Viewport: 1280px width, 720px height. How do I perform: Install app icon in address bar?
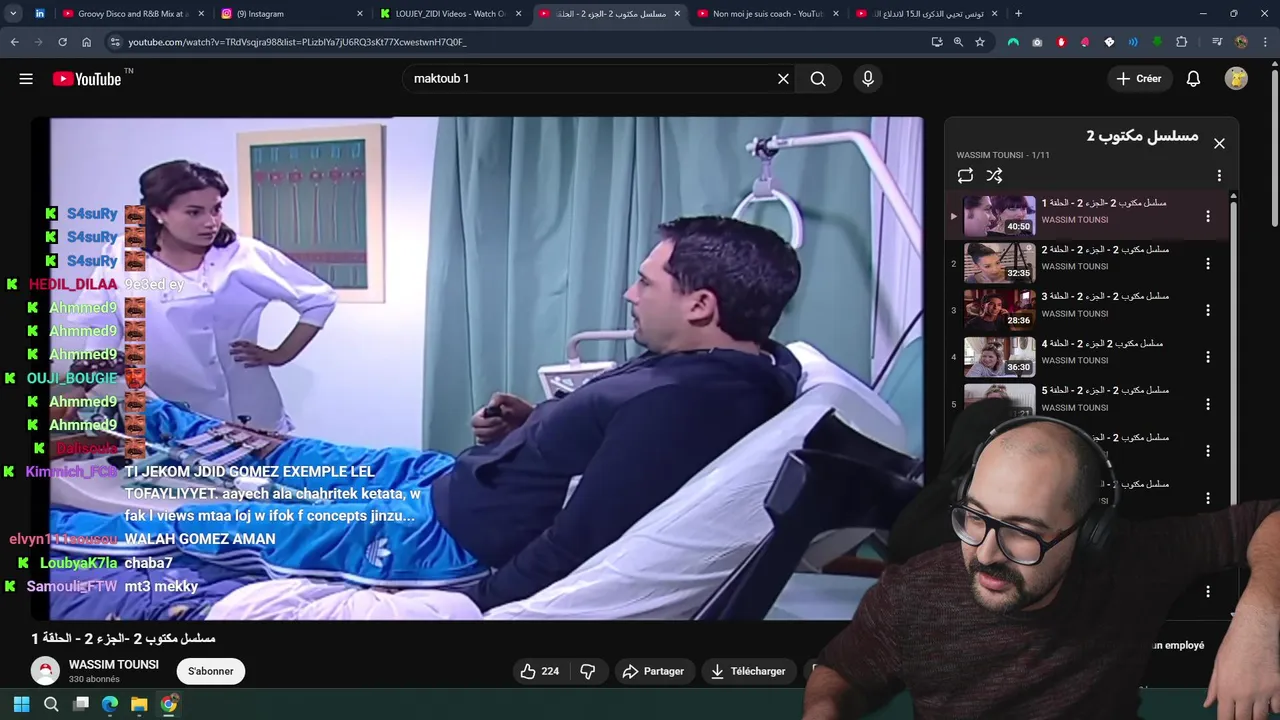pos(937,42)
